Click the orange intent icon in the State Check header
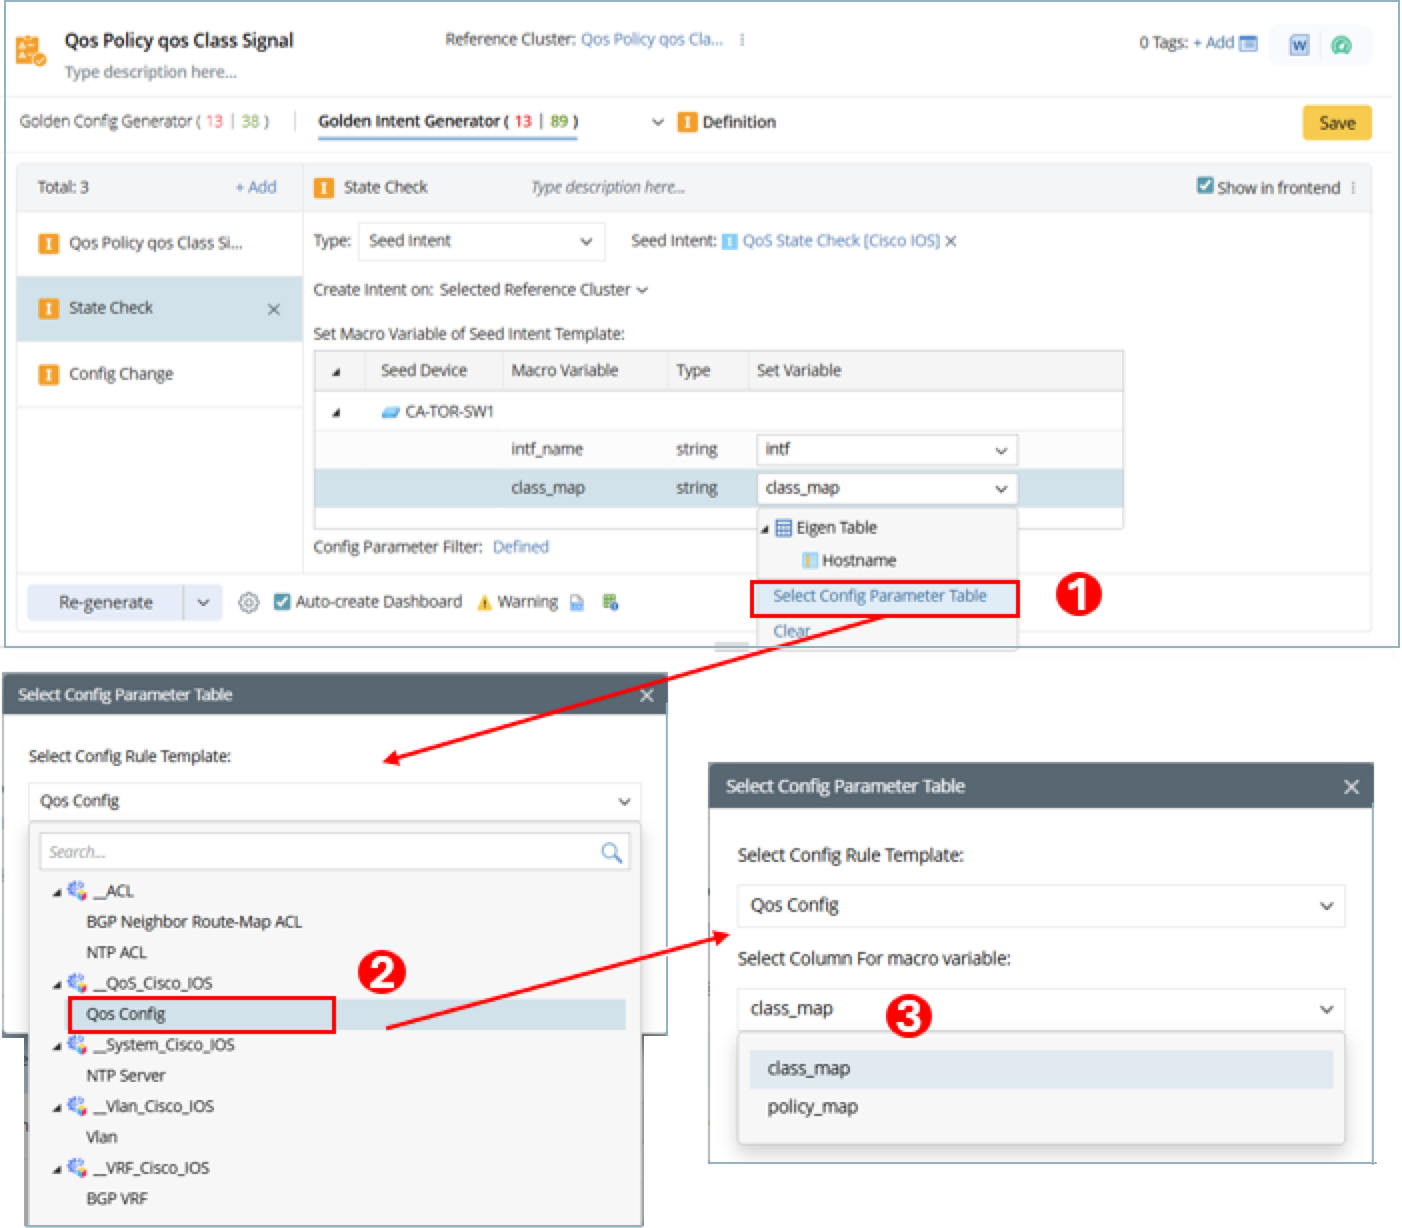Image resolution: width=1402 pixels, height=1228 pixels. click(324, 188)
